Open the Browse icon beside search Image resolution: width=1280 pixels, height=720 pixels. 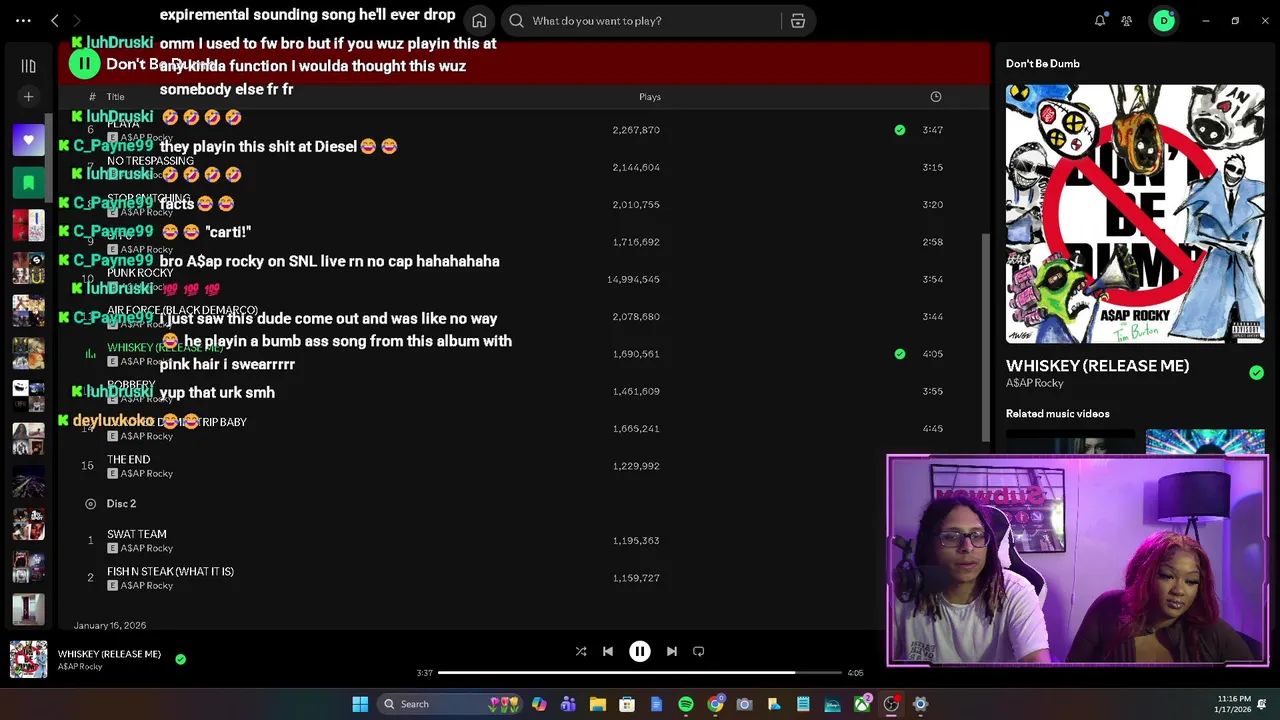pyautogui.click(x=798, y=20)
